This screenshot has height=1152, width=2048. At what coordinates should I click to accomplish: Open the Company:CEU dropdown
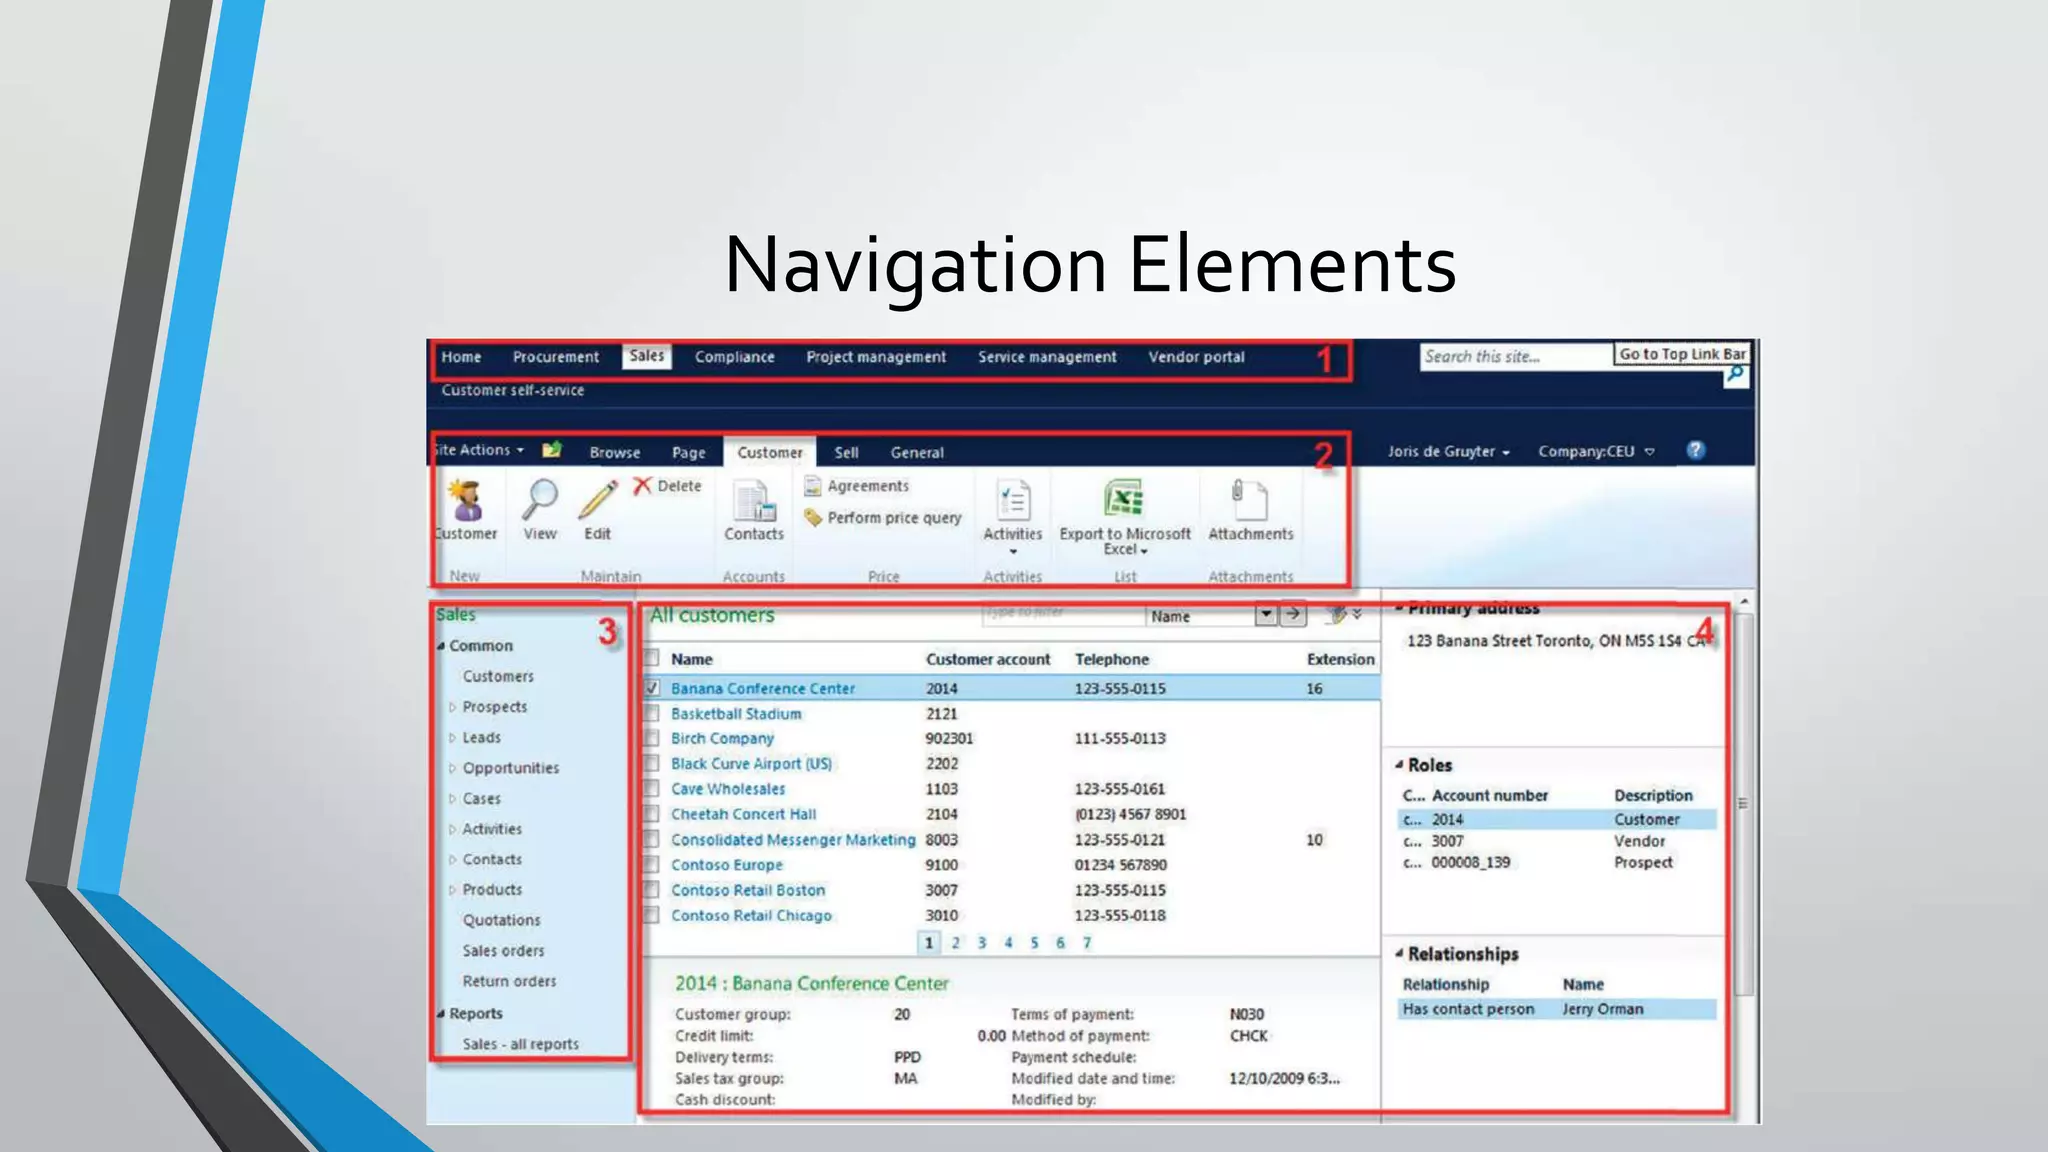coord(1596,451)
